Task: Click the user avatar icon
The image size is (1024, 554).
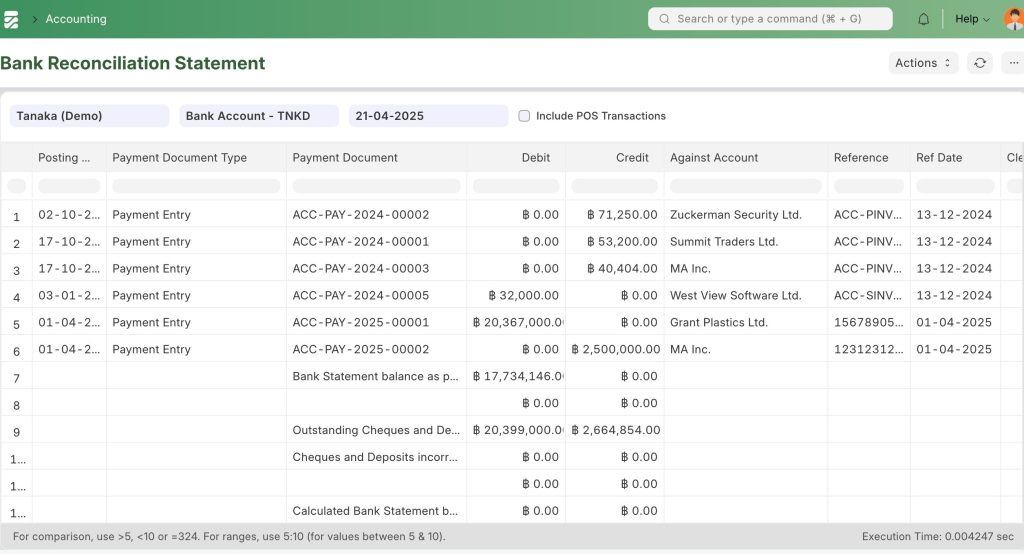Action: [x=1013, y=19]
